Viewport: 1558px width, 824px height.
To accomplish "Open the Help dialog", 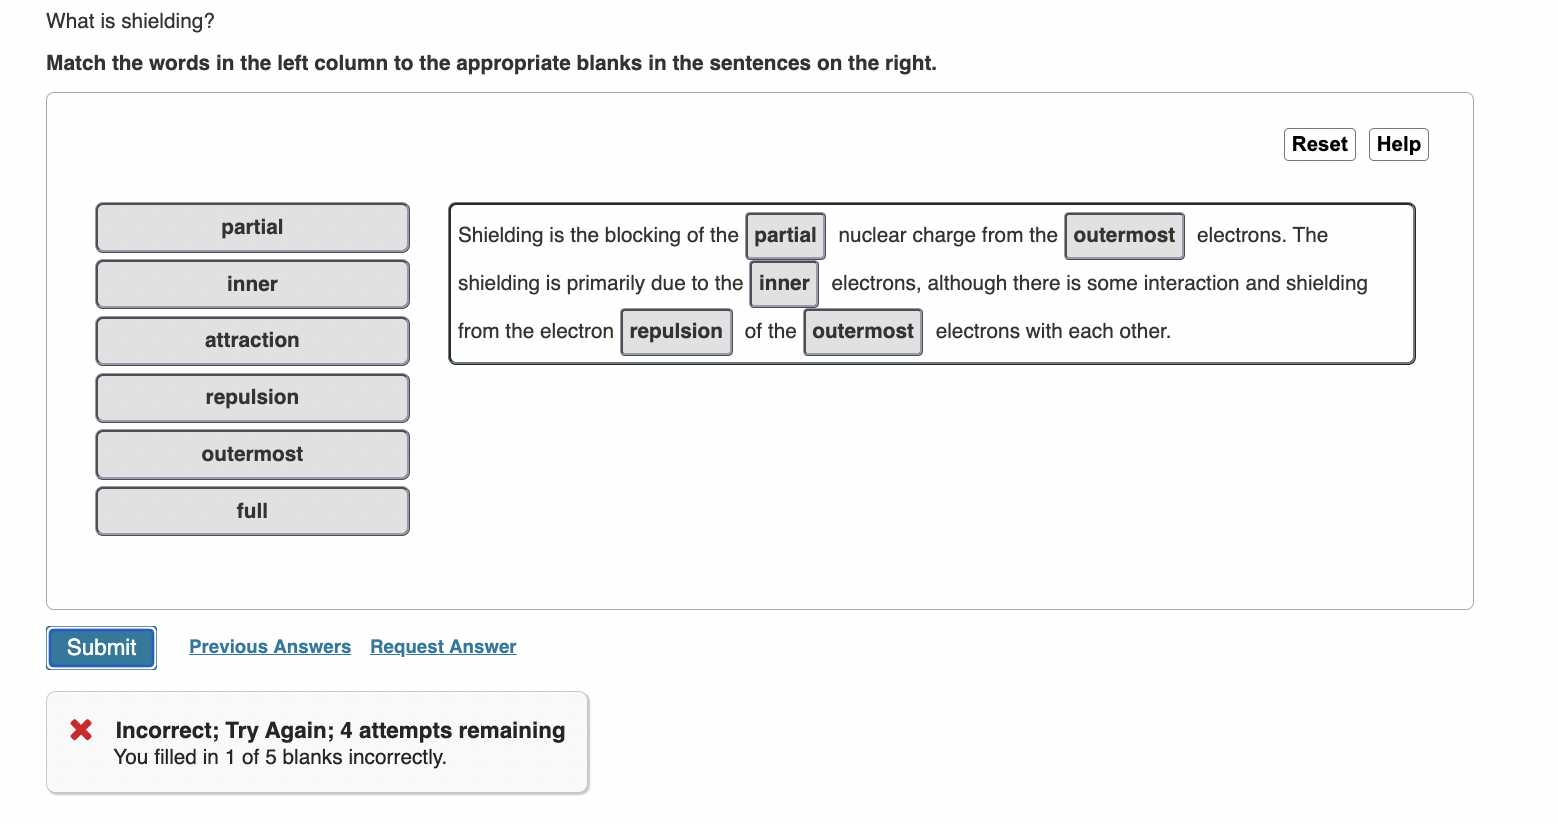I will (1397, 144).
